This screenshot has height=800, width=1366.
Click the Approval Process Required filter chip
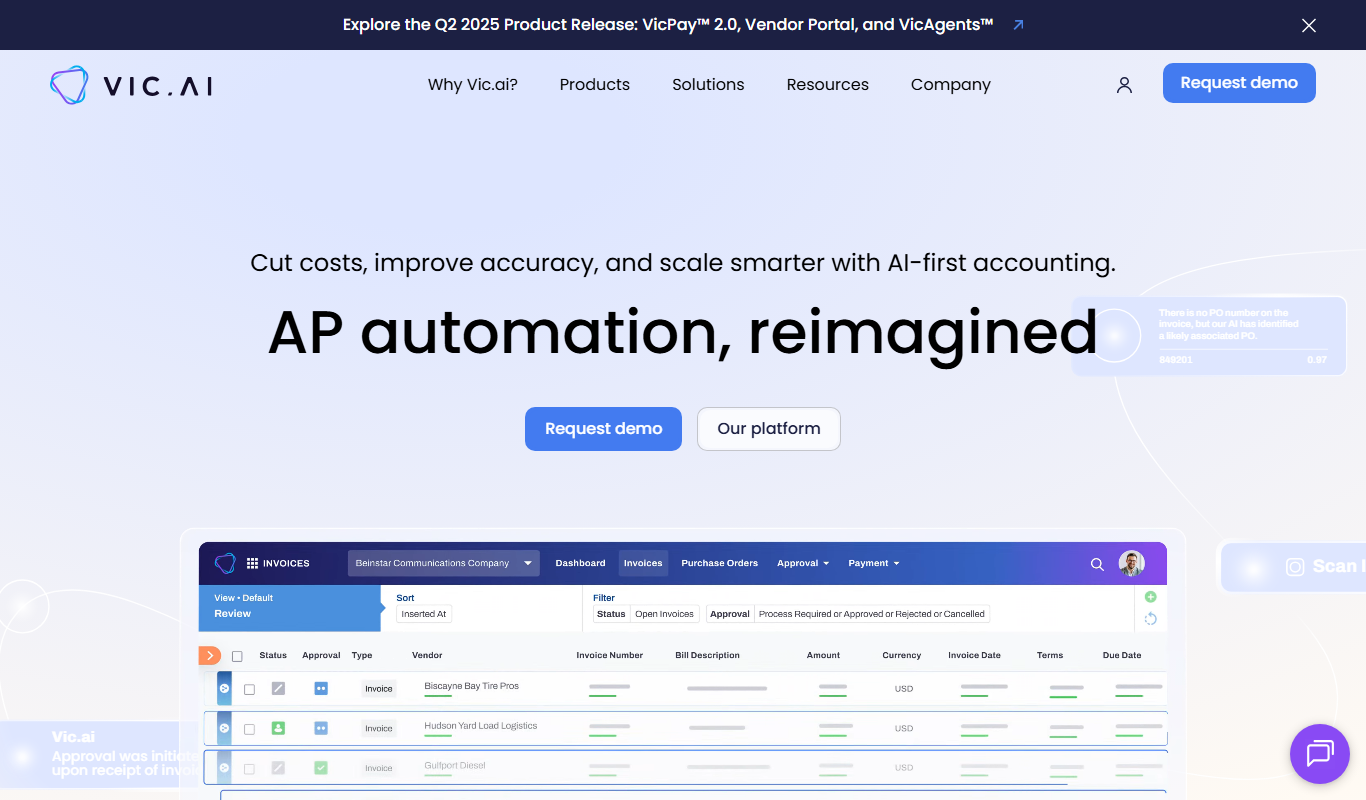[848, 614]
